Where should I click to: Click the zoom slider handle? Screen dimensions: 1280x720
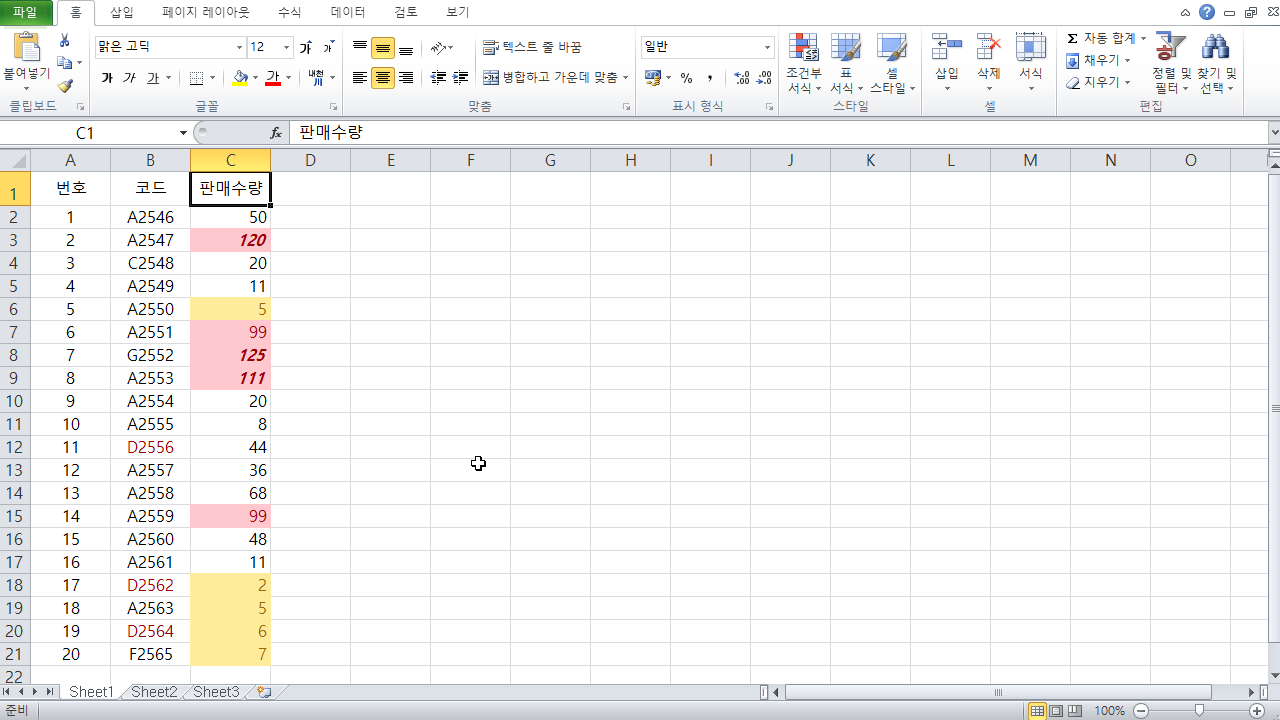(1199, 710)
